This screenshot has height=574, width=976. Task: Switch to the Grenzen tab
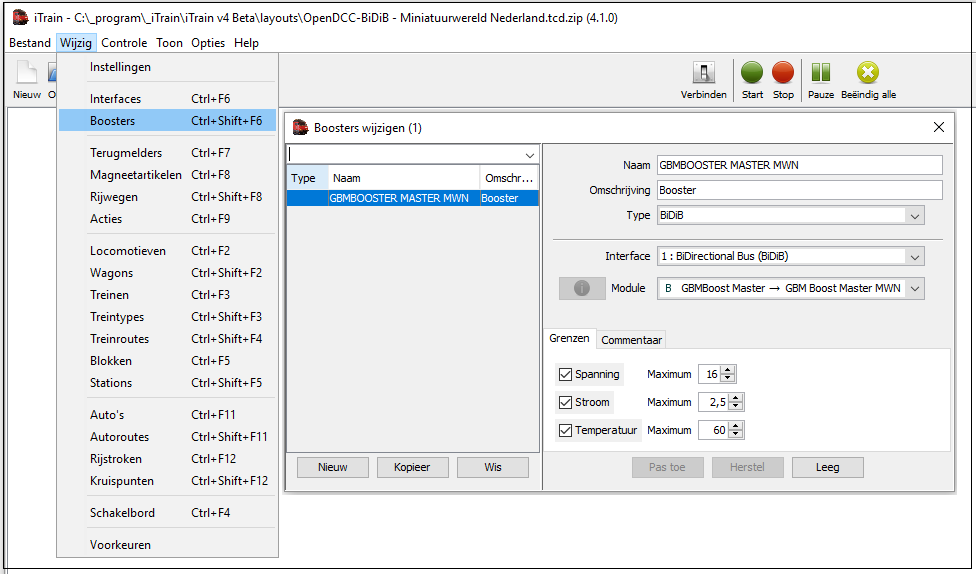tap(569, 338)
